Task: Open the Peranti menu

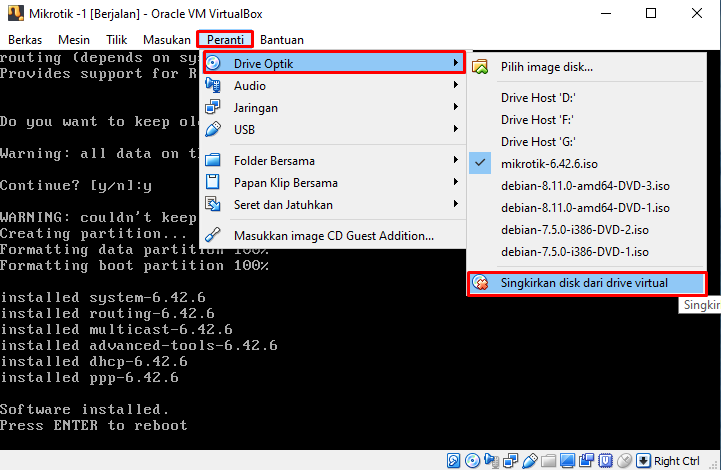Action: (x=225, y=40)
